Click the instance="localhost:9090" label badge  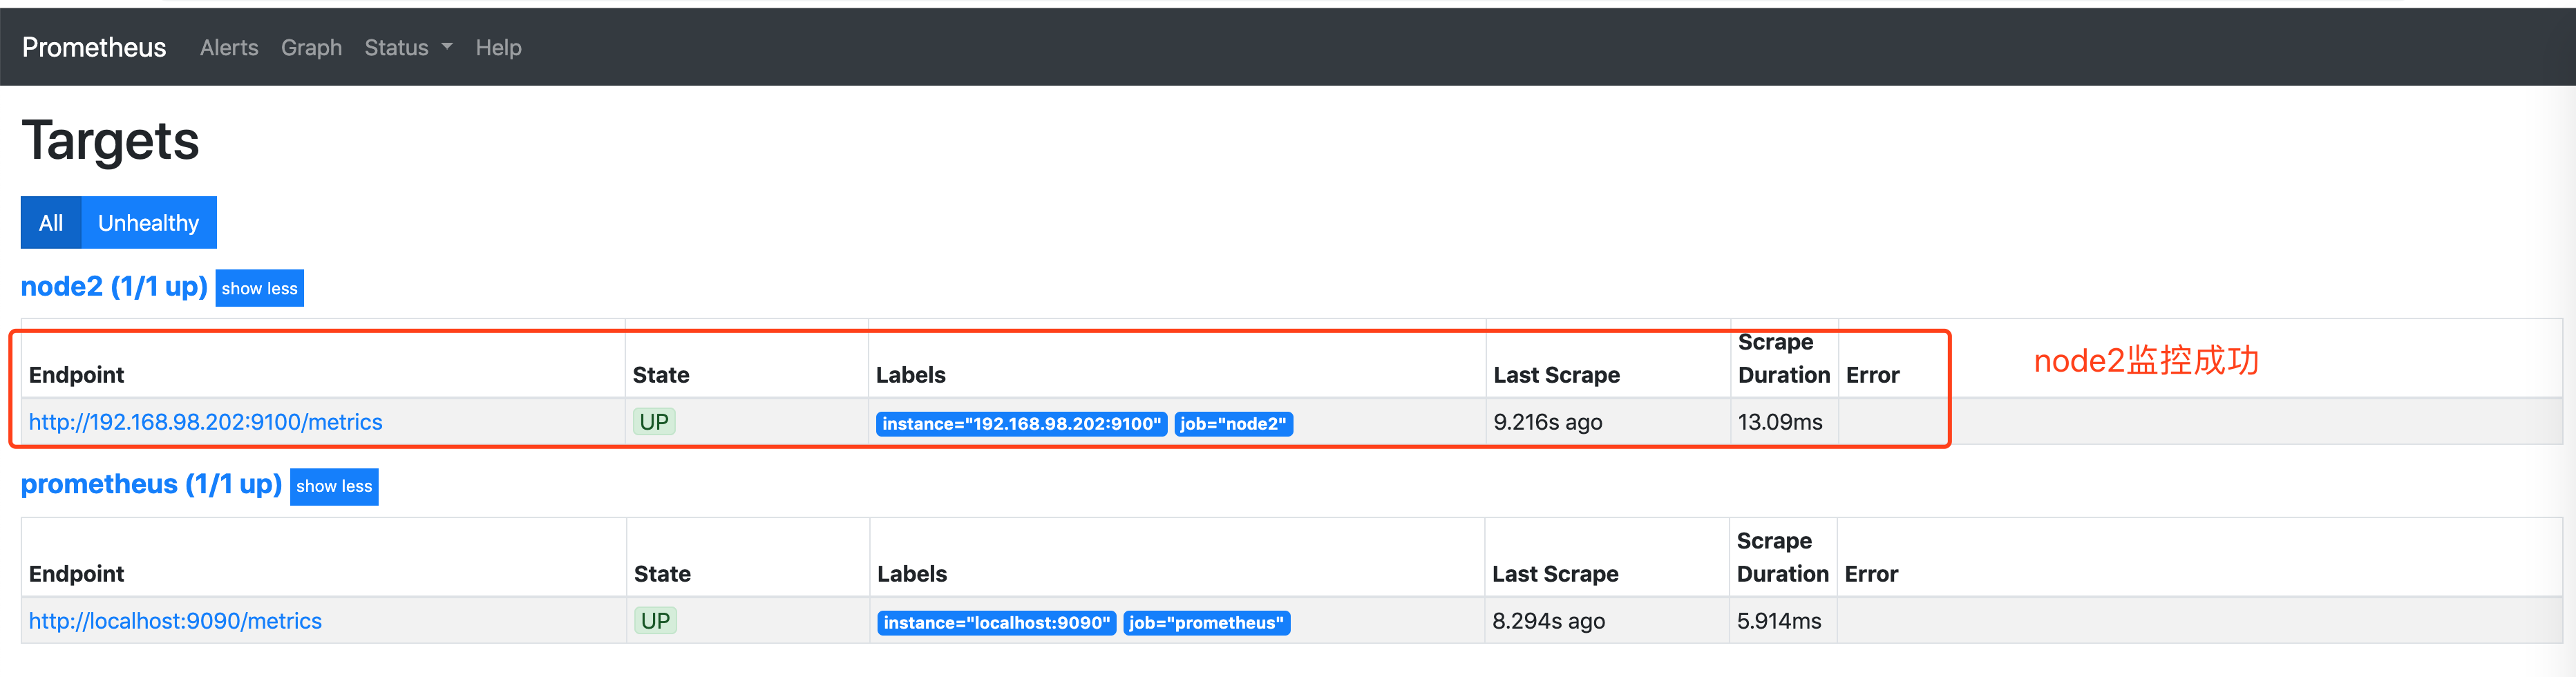[996, 623]
